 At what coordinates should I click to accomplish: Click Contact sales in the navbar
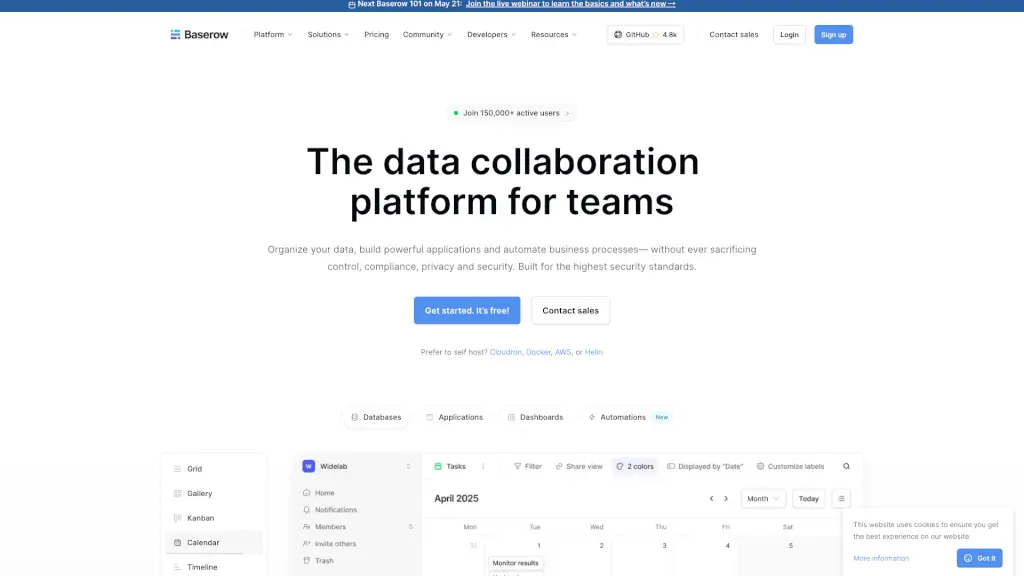[x=733, y=35]
